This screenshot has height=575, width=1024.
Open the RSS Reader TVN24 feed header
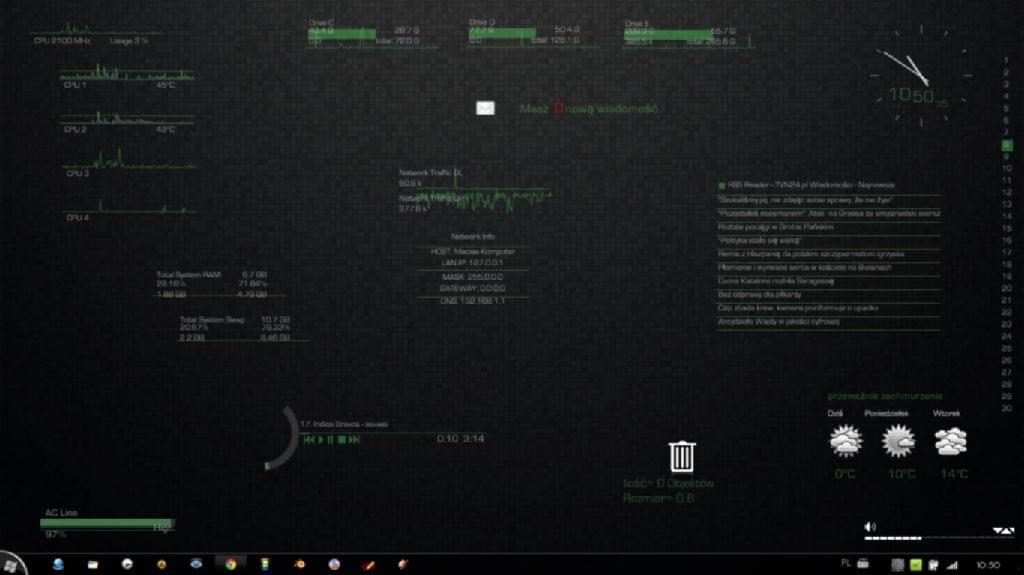[x=810, y=185]
